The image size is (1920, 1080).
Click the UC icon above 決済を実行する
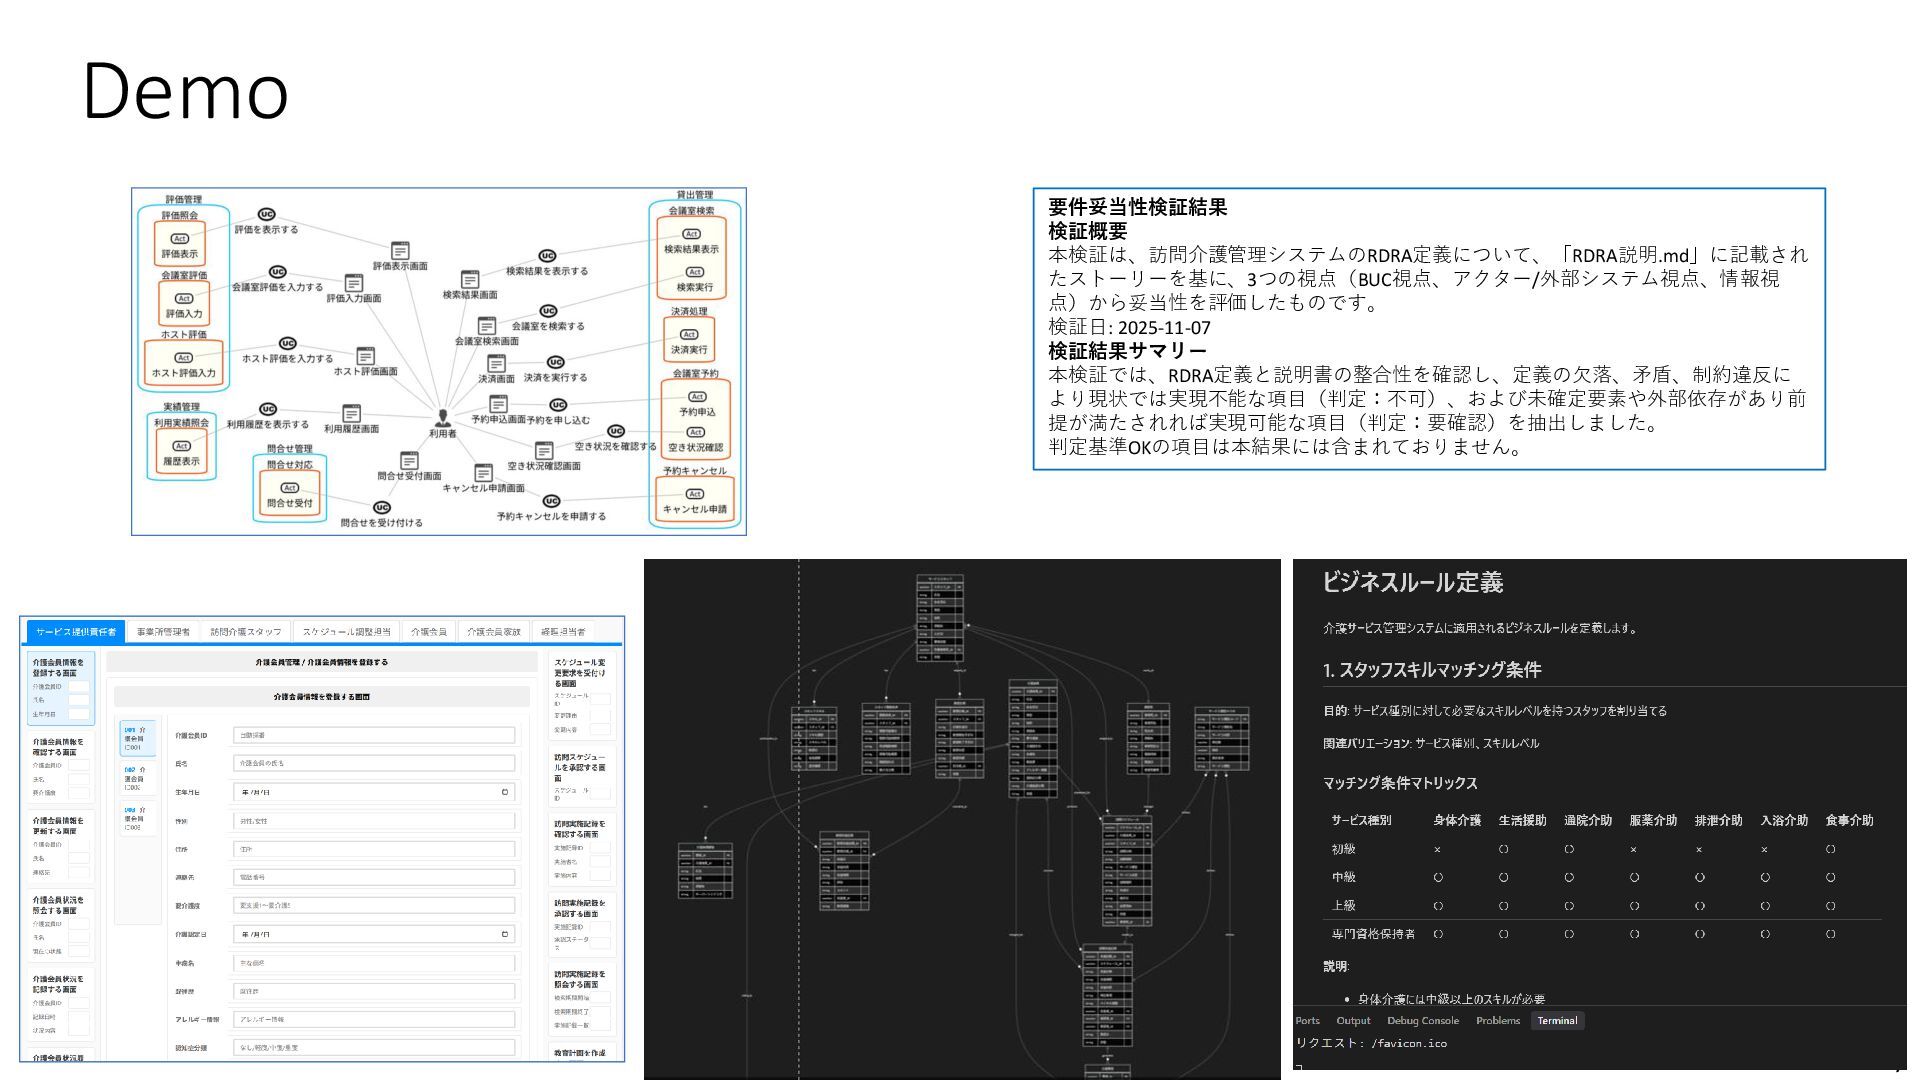coord(556,362)
